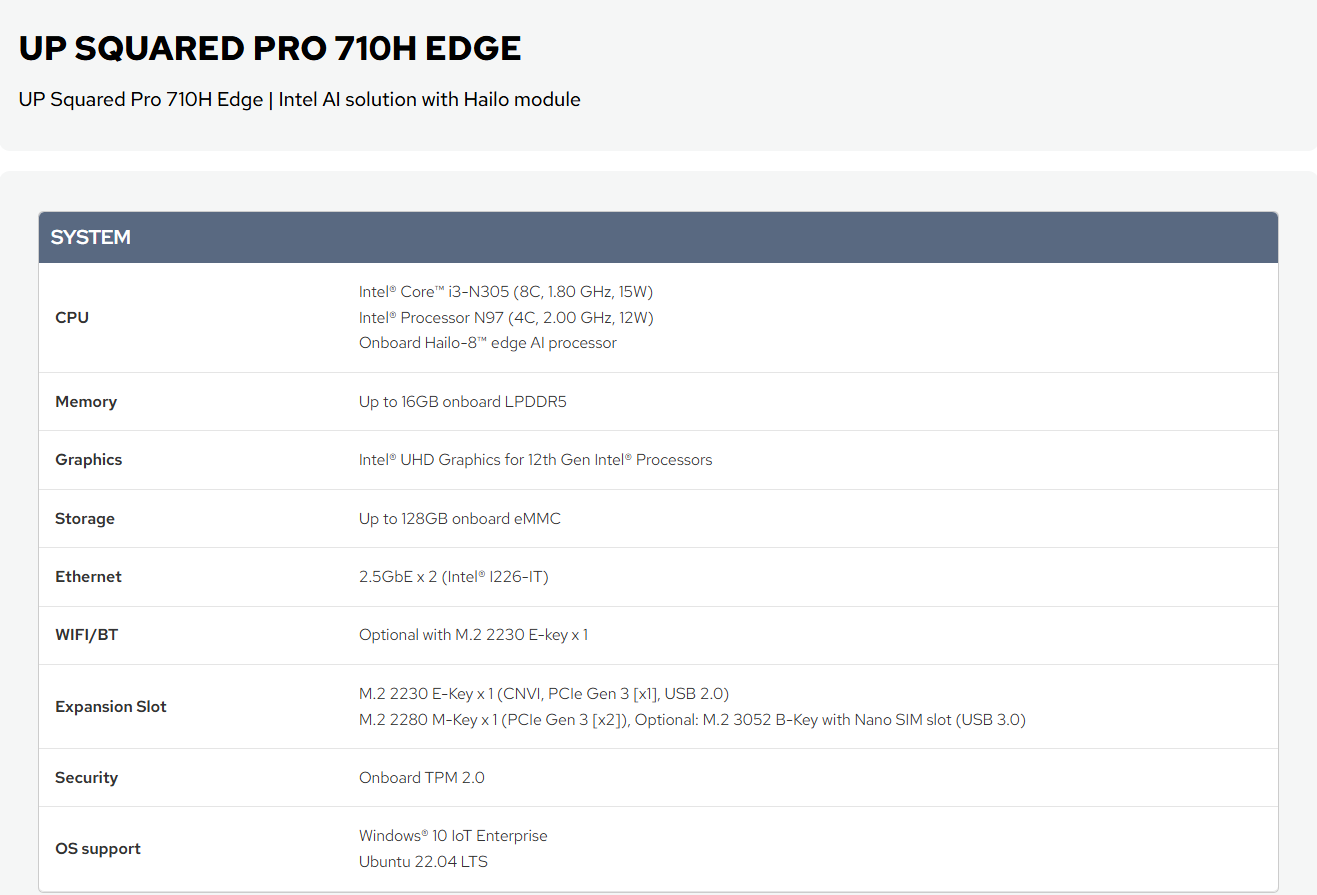Select the Intel Core i3-N305 spec line

(x=506, y=292)
